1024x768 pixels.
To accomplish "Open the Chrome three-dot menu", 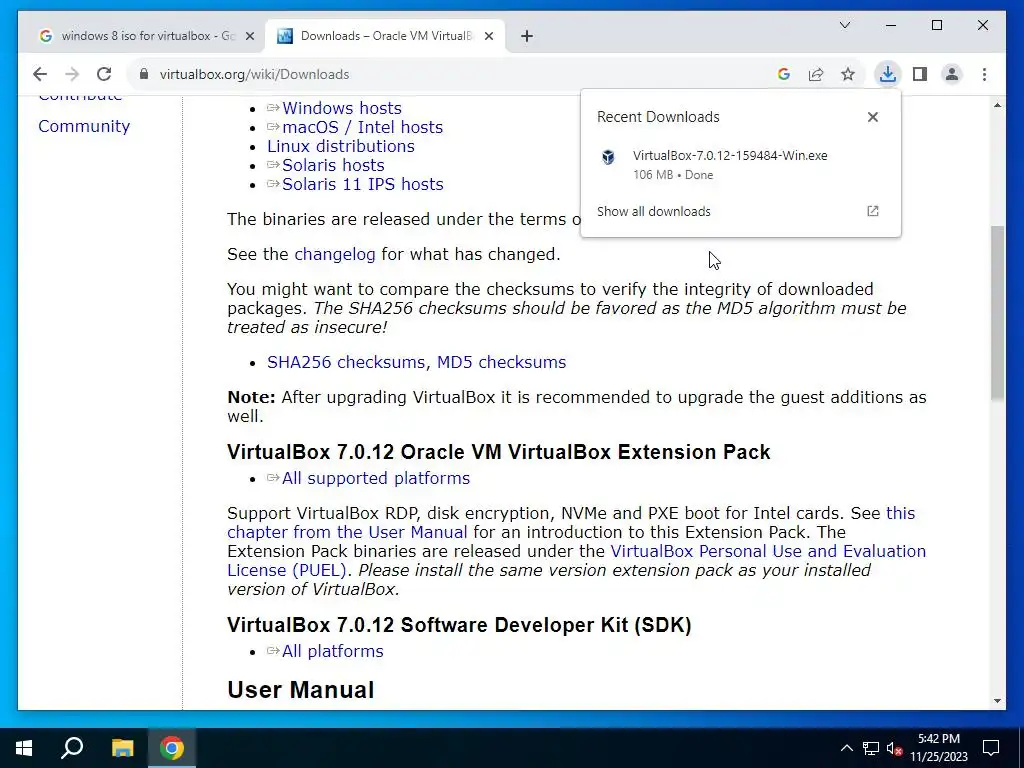I will click(984, 74).
